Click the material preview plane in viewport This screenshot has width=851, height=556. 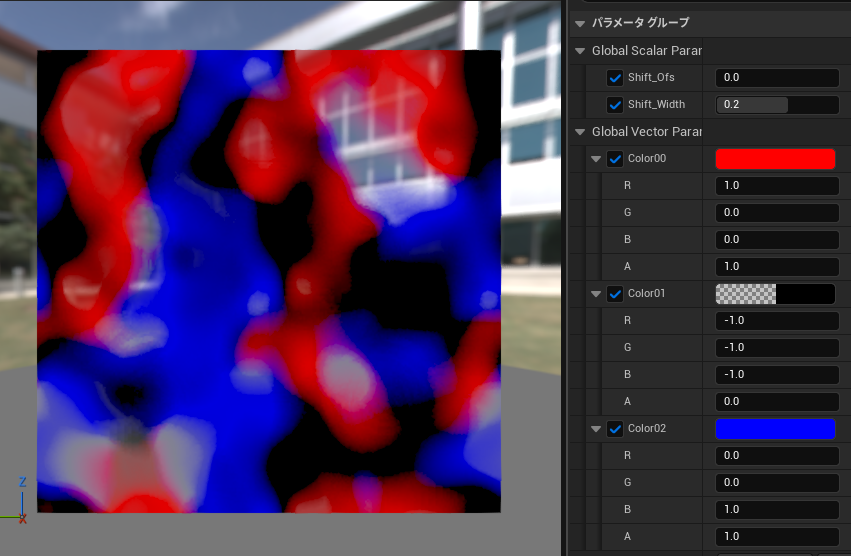tap(268, 281)
